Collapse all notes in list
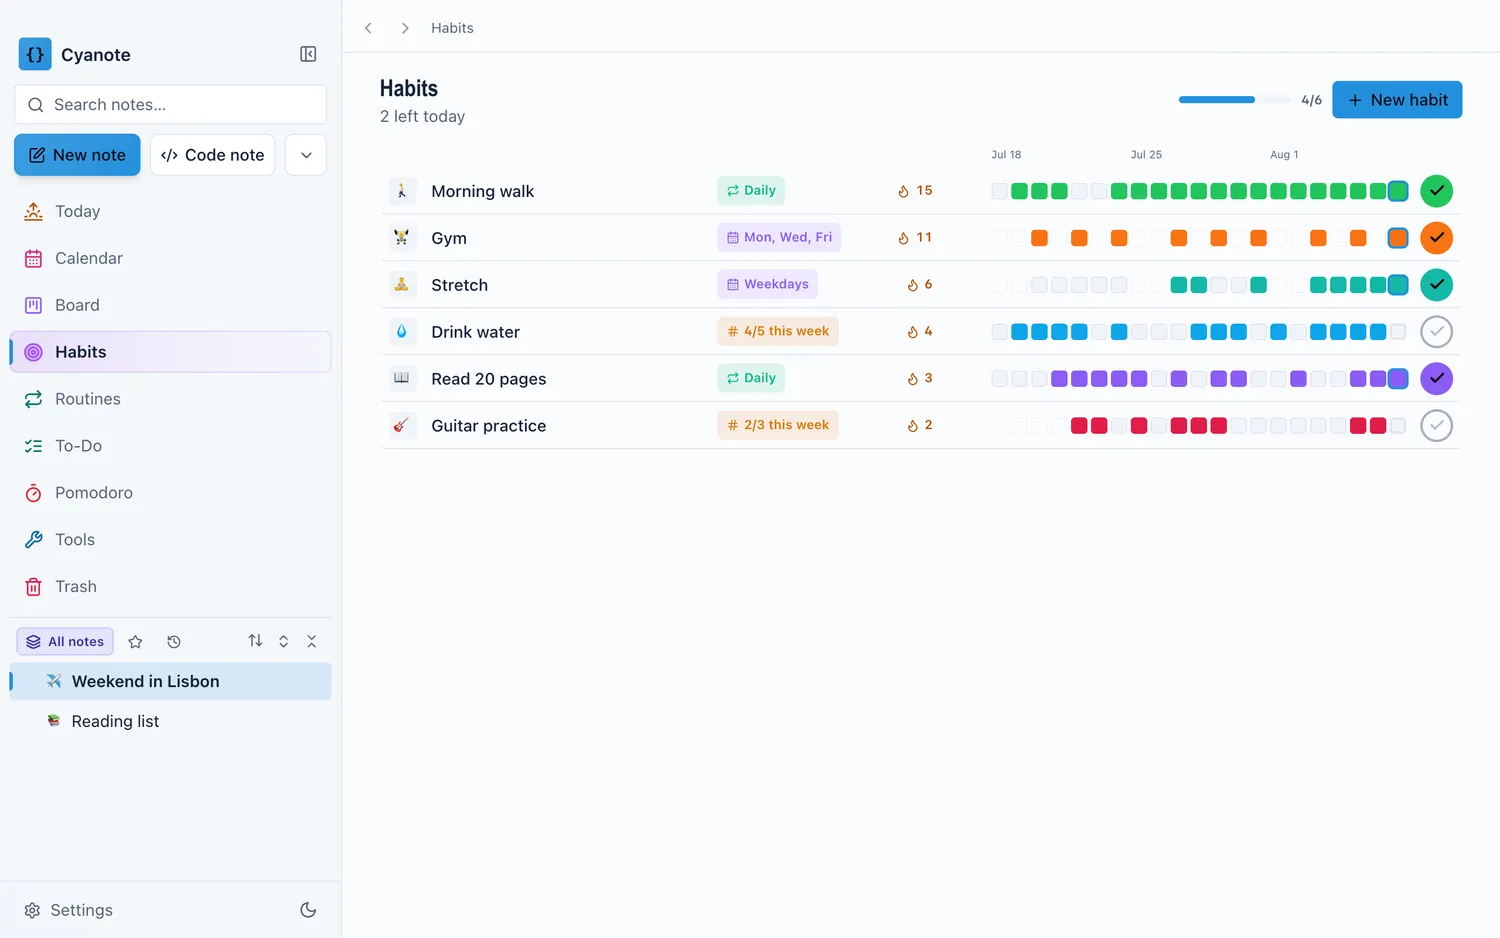The height and width of the screenshot is (938, 1500). pyautogui.click(x=312, y=641)
